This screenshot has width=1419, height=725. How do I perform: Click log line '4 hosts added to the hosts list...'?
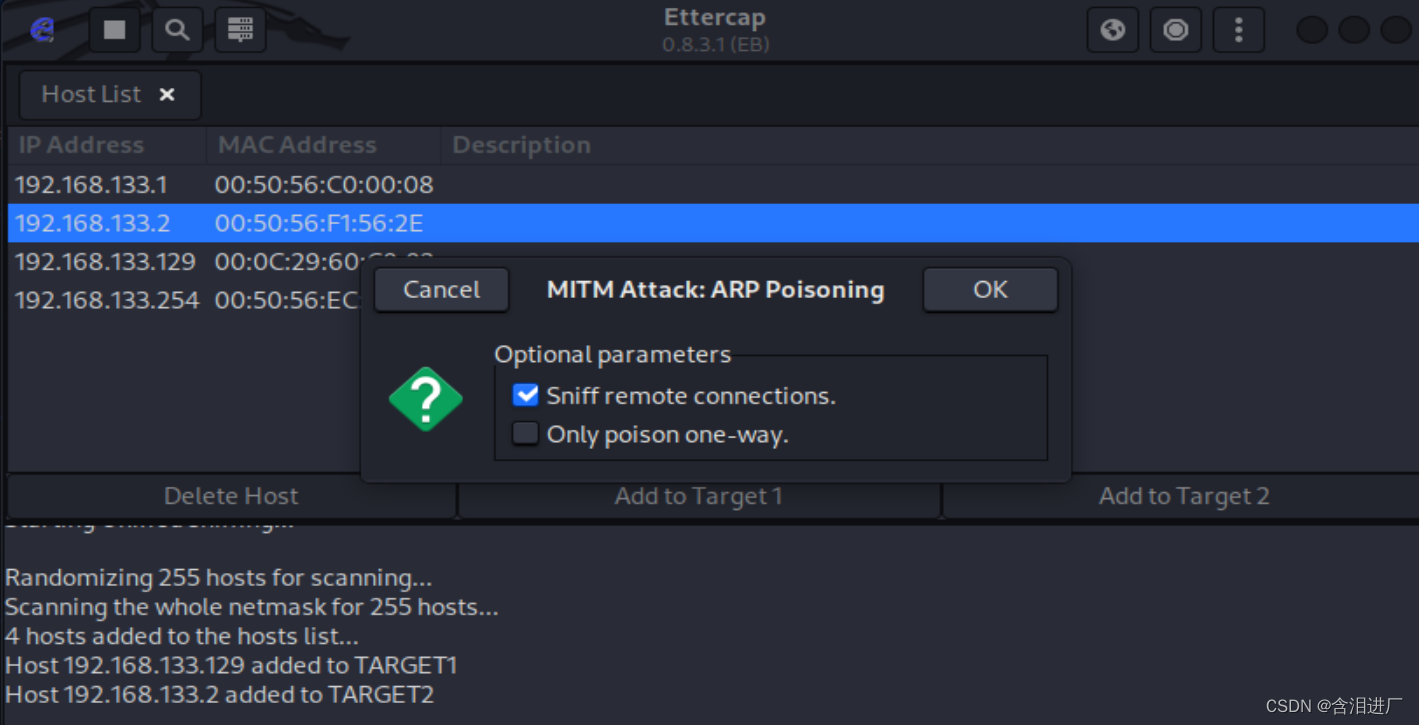[x=182, y=636]
